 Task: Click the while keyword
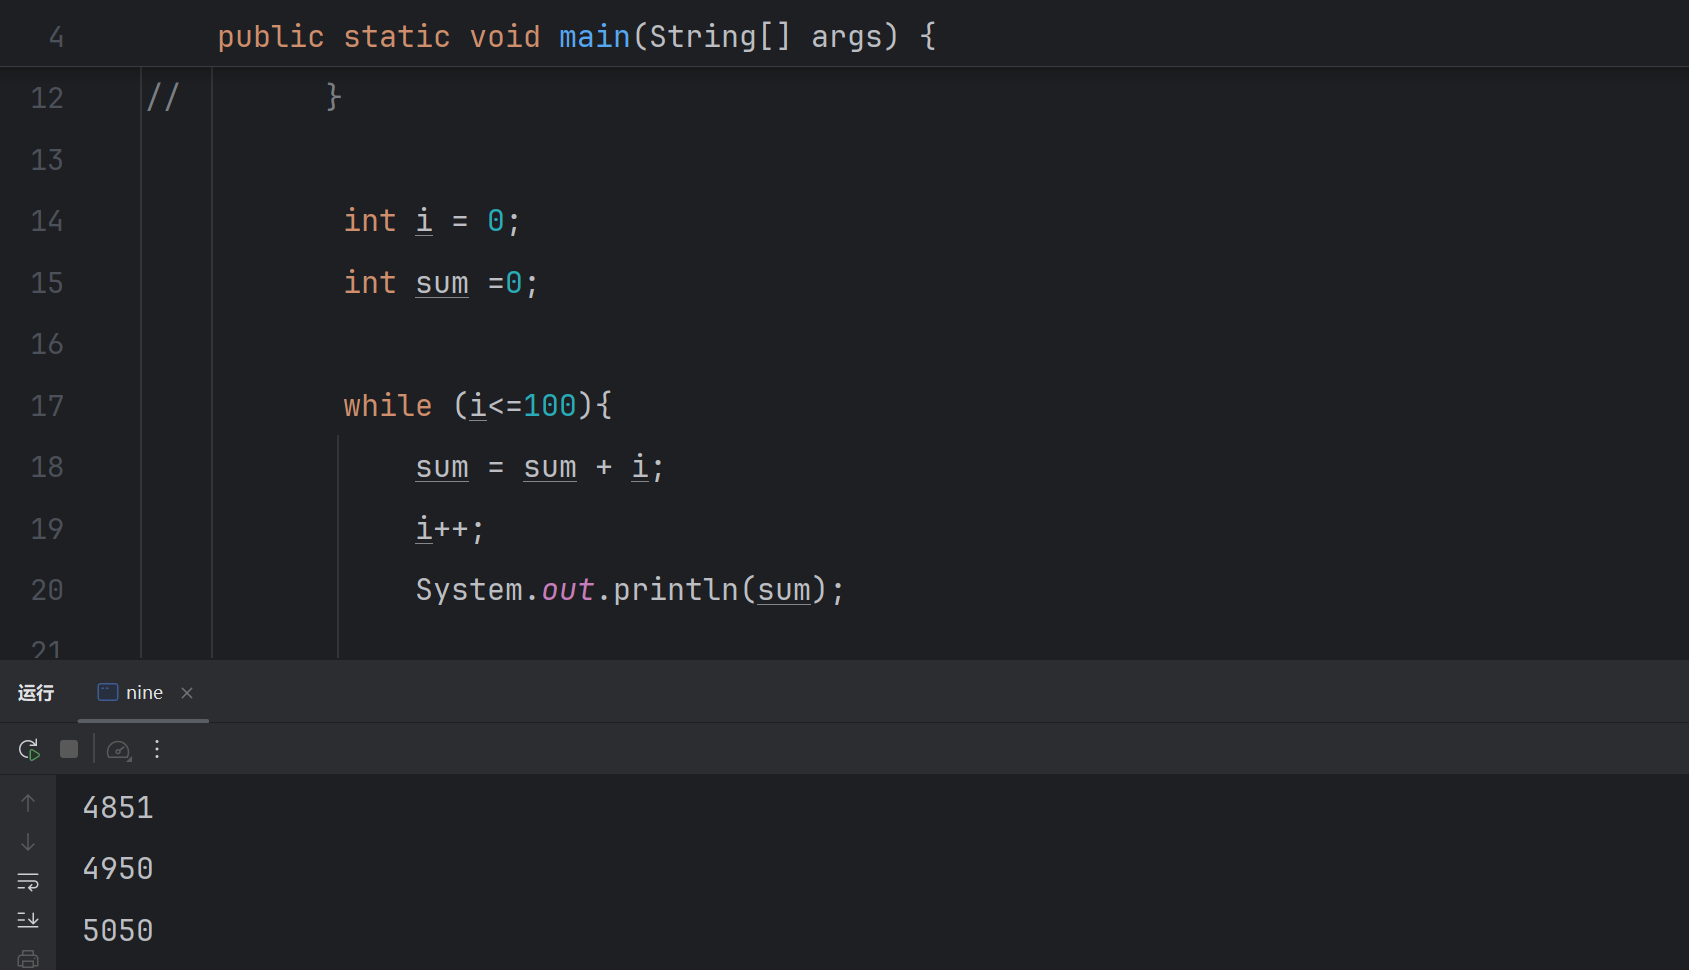(x=388, y=406)
